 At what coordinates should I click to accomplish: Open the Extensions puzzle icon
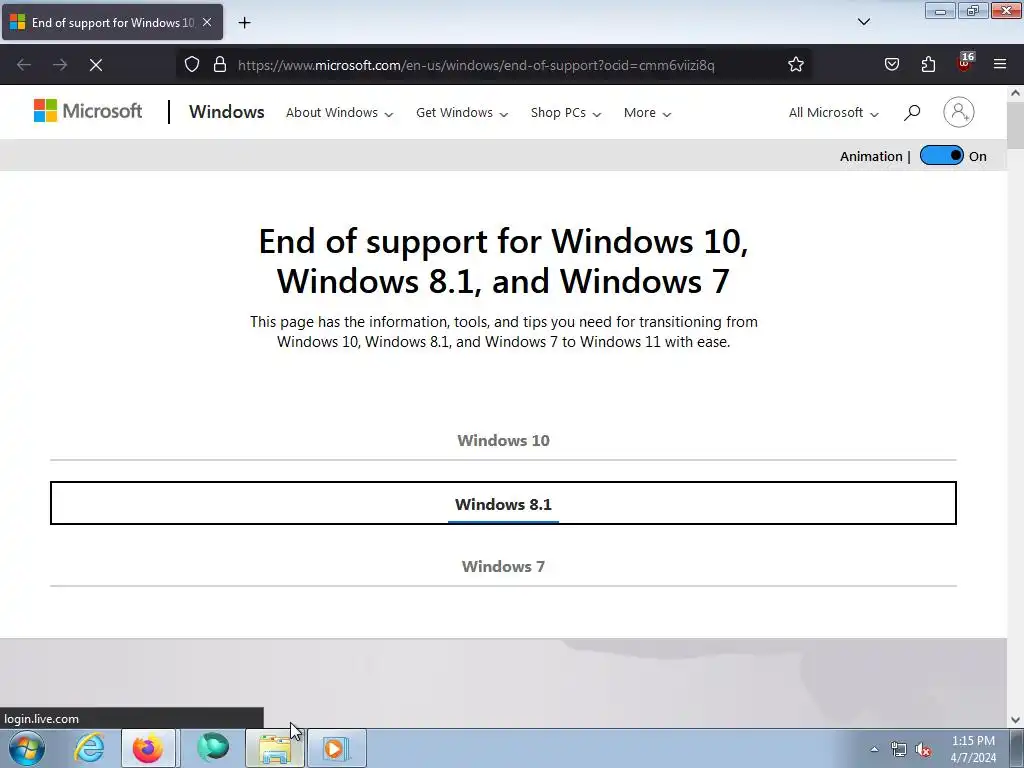pos(928,65)
